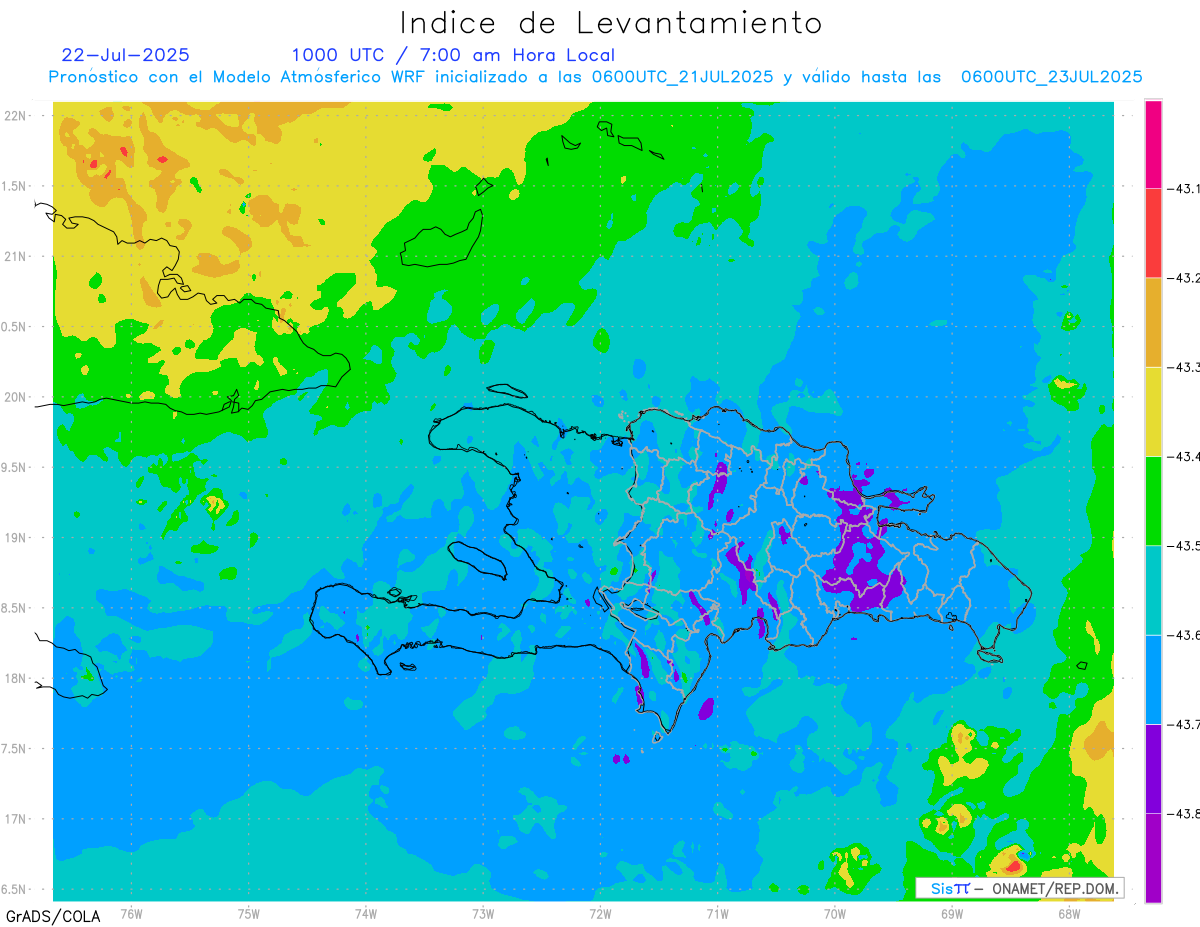The image size is (1200, 927).
Task: Select the '22-Jul-2025' date text
Action: point(125,55)
